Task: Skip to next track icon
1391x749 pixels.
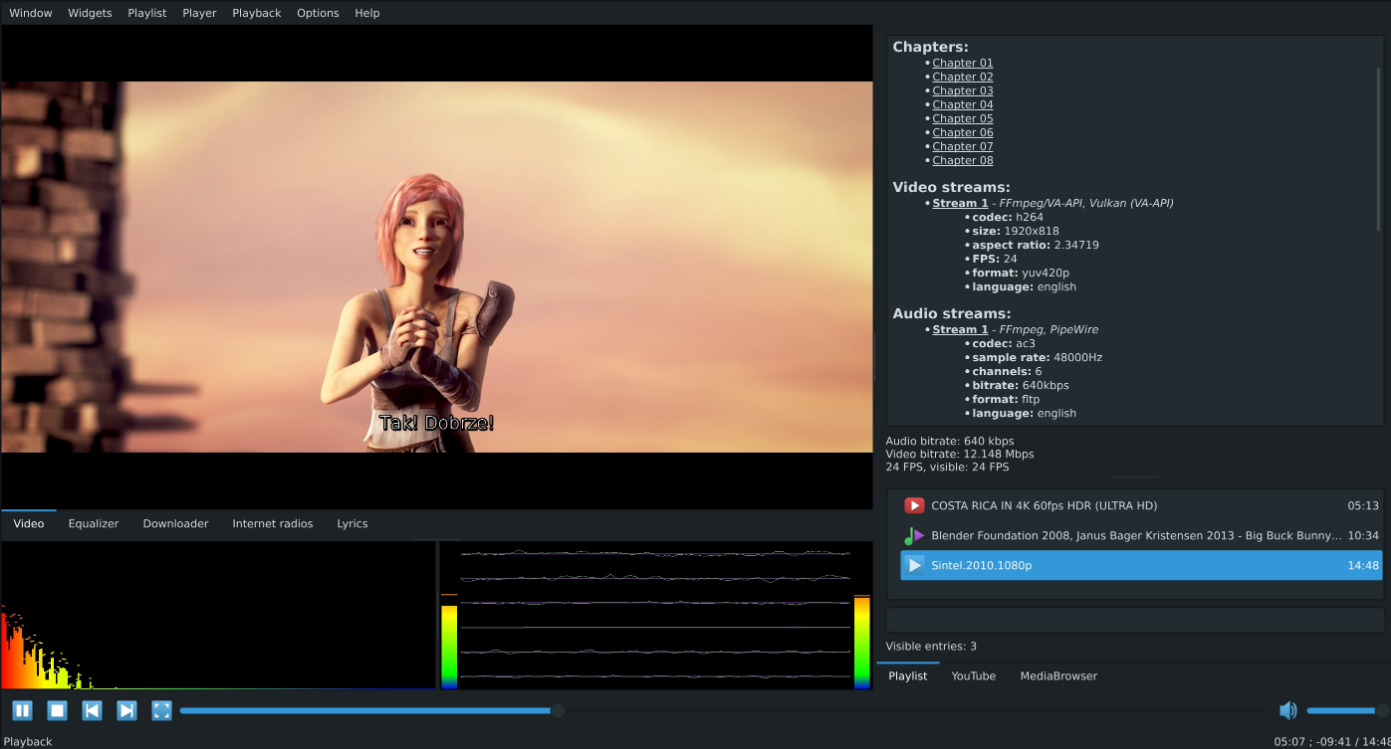Action: (x=126, y=710)
